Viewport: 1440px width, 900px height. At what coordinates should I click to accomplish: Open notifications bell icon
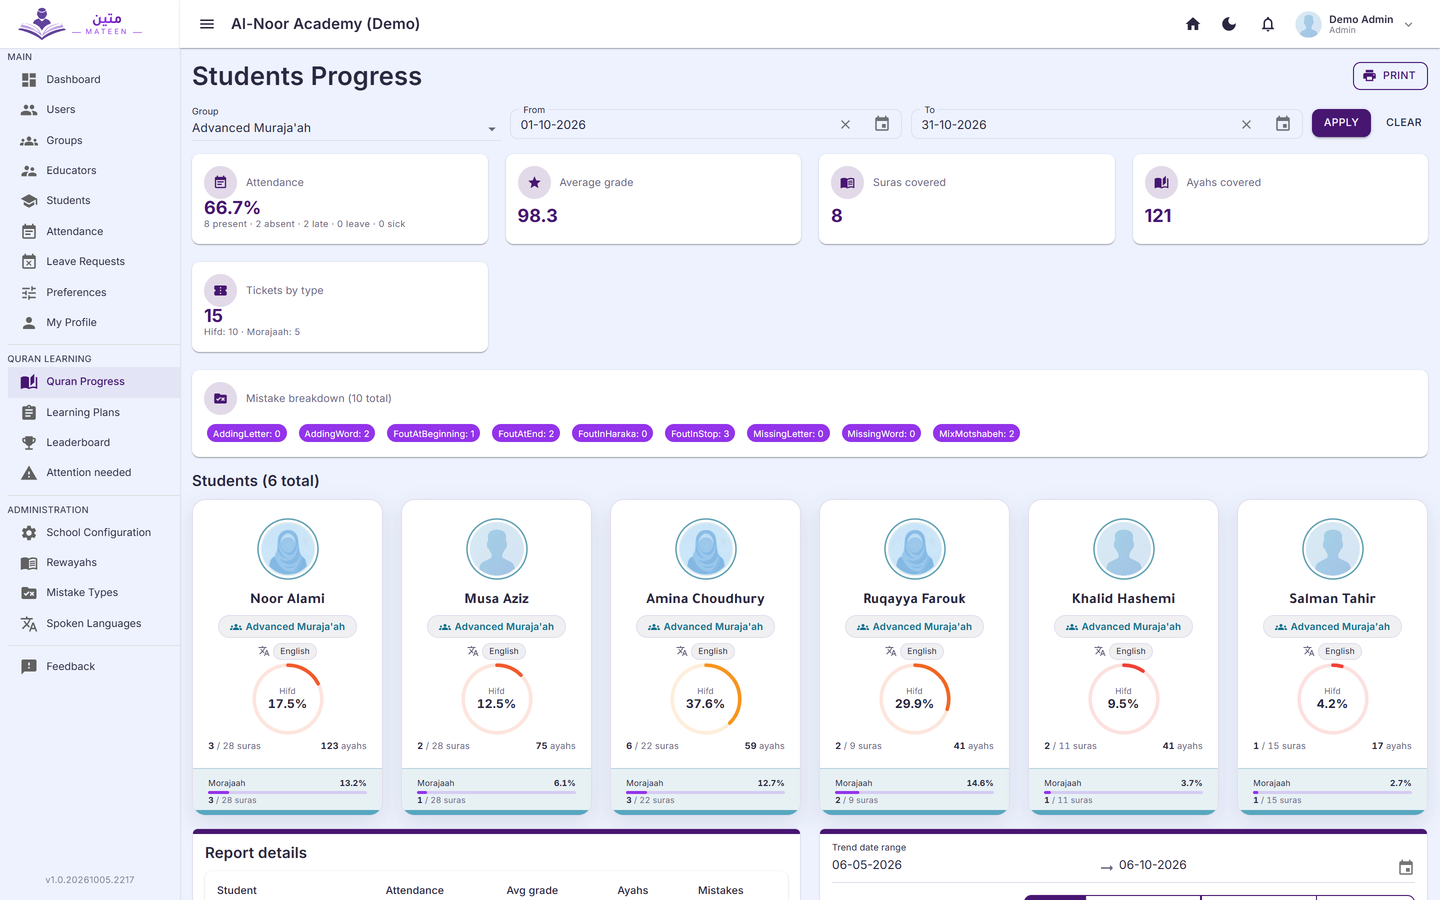[x=1268, y=24]
